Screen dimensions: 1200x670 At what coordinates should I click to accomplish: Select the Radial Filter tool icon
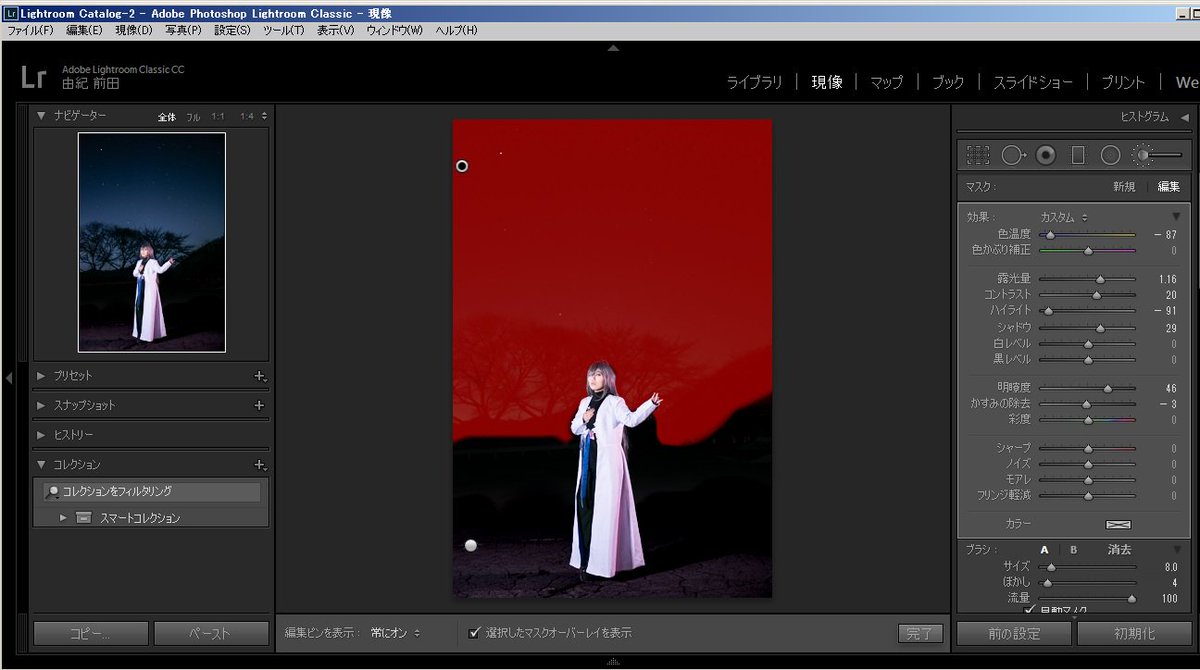coord(1110,155)
